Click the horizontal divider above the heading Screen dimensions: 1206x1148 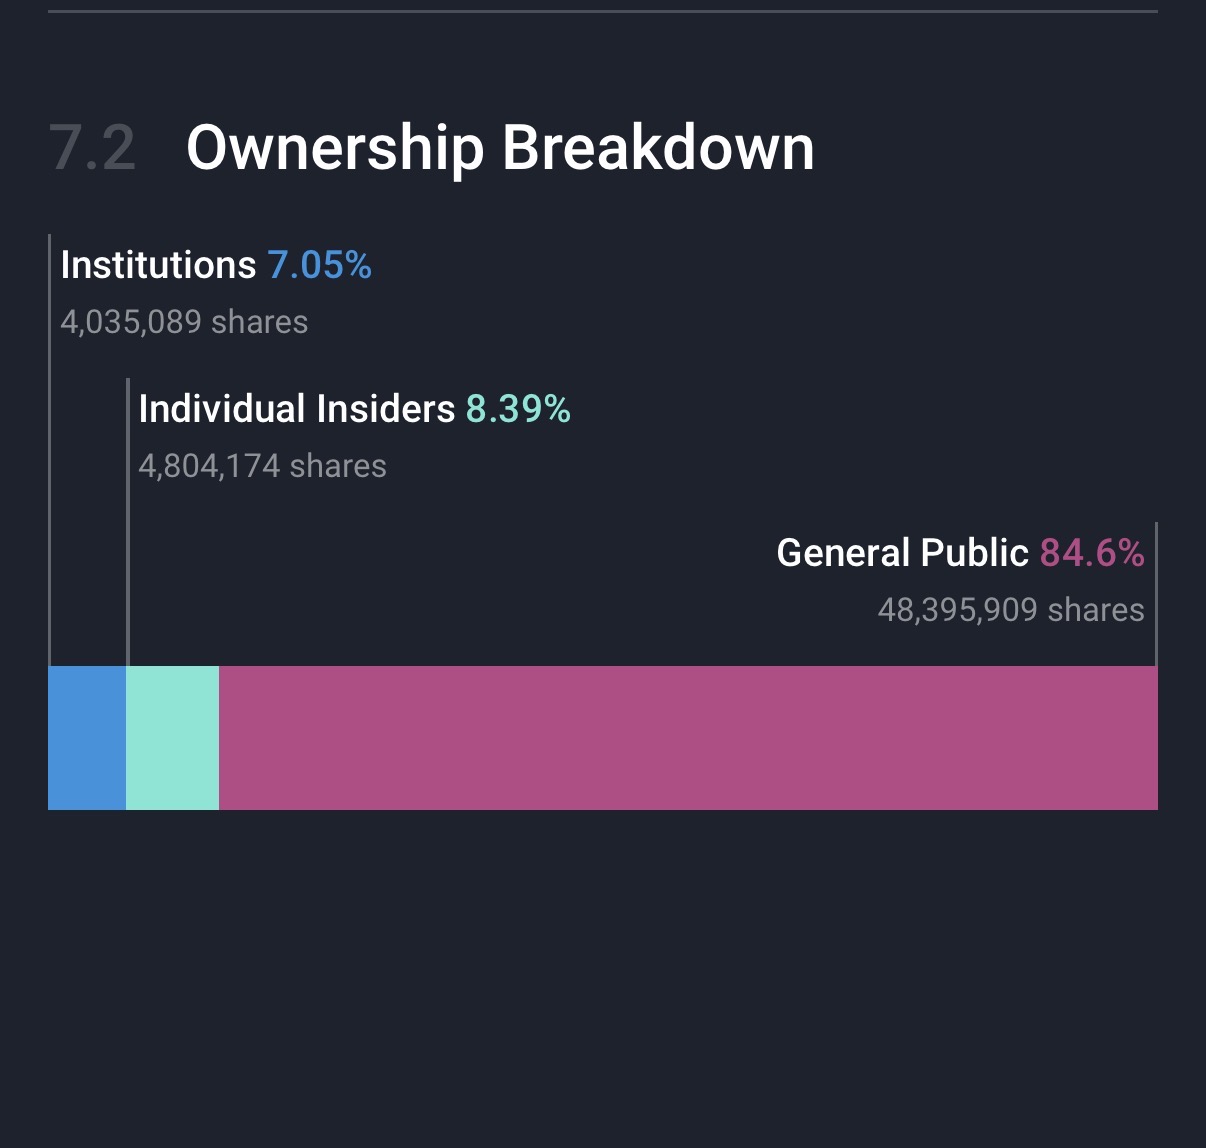[x=602, y=12]
